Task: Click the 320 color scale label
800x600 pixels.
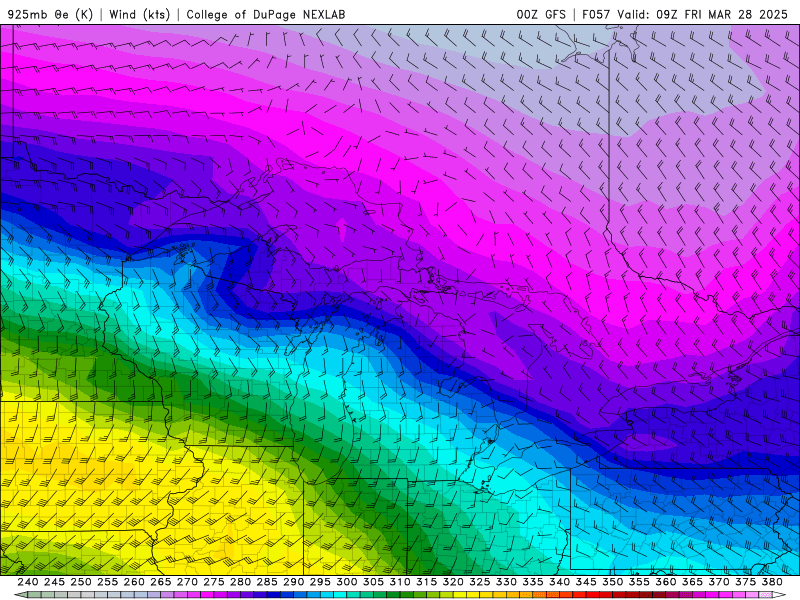Action: (x=453, y=582)
